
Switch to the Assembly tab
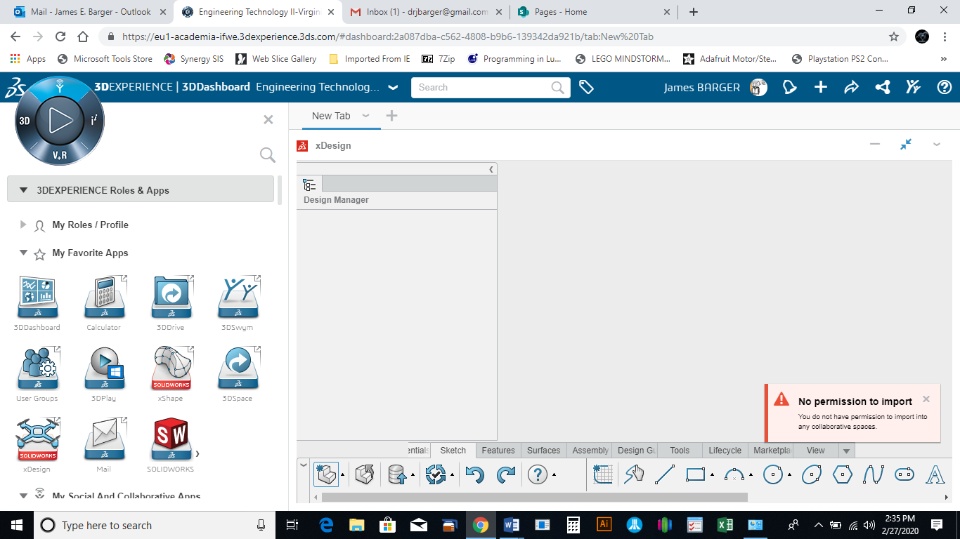[x=589, y=450]
